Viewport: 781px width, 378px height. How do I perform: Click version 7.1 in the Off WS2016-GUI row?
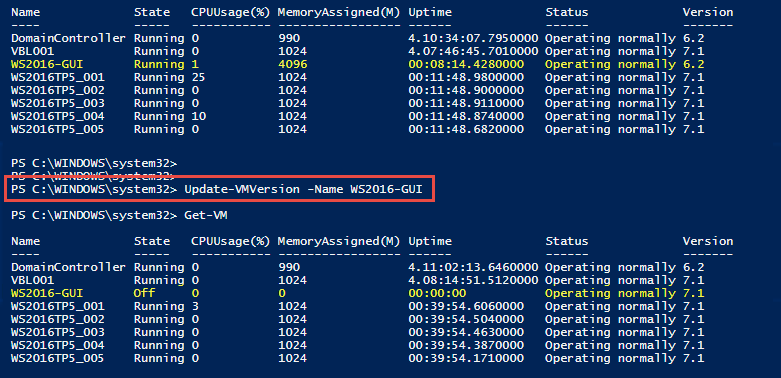coord(693,293)
